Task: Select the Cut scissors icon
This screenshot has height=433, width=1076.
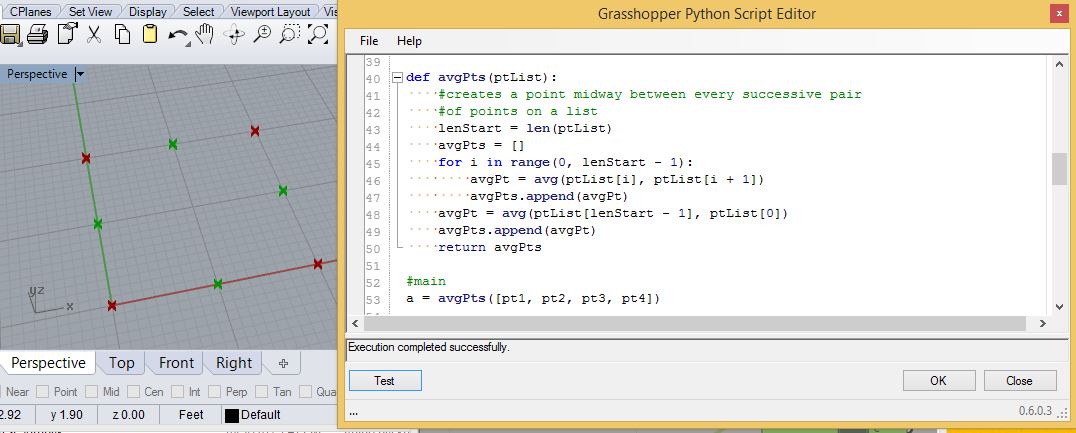Action: [x=94, y=34]
